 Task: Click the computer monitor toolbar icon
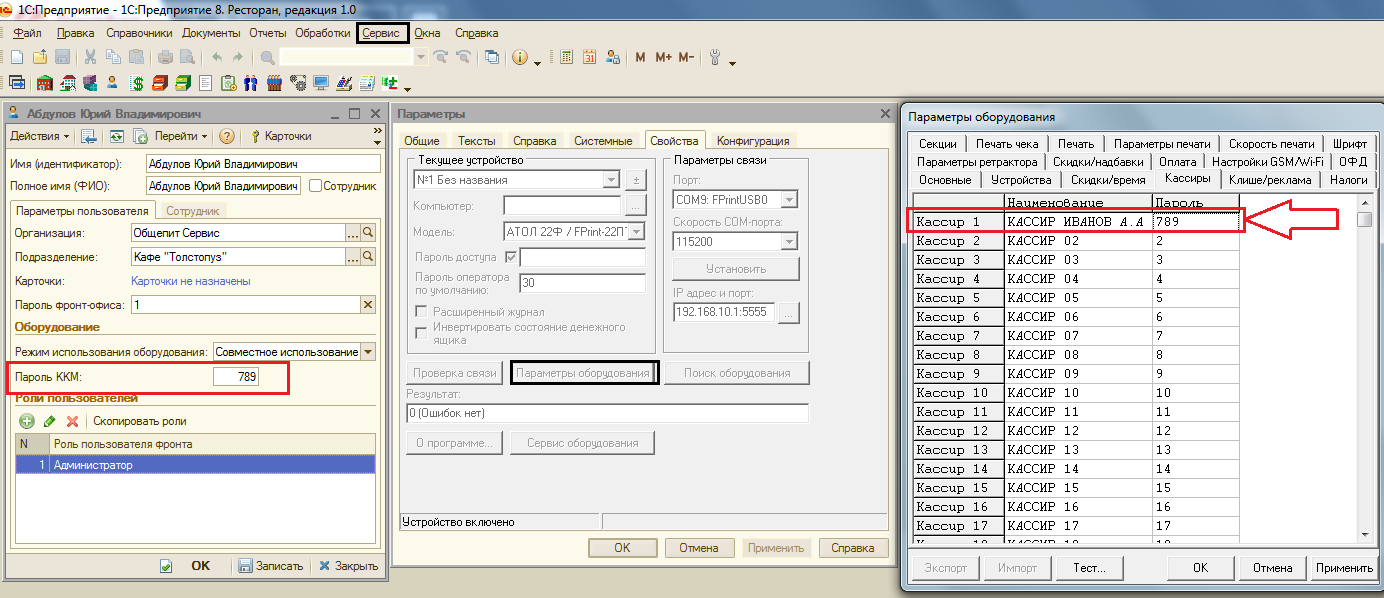[321, 83]
